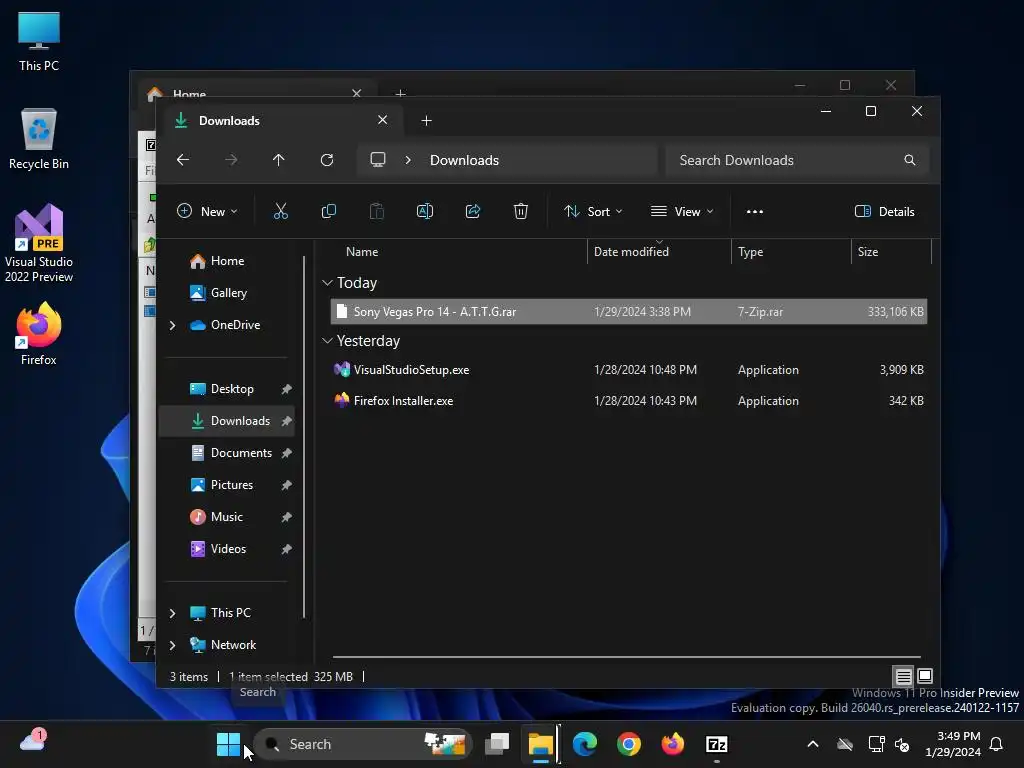Close the Downloads tab

point(383,120)
